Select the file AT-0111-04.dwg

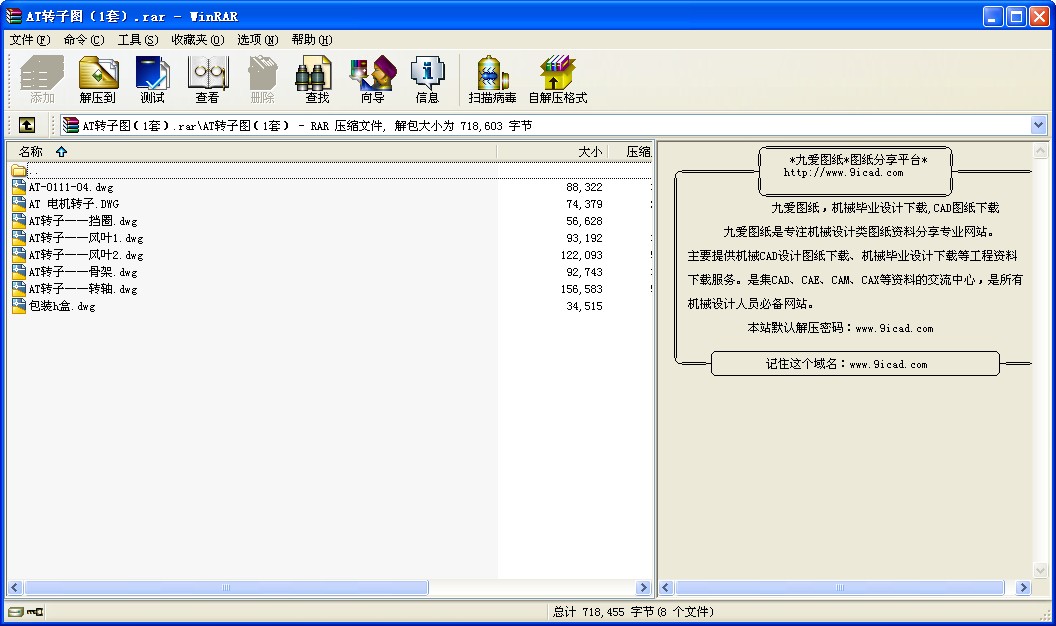click(x=71, y=187)
